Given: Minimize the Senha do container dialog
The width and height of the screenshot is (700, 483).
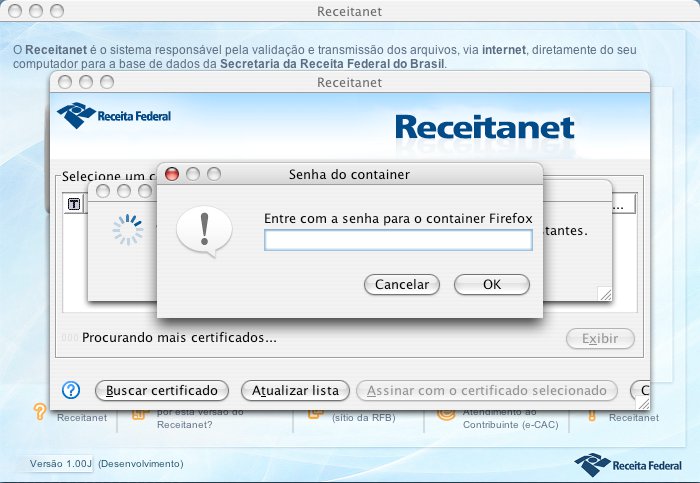Looking at the screenshot, I should click(x=193, y=174).
